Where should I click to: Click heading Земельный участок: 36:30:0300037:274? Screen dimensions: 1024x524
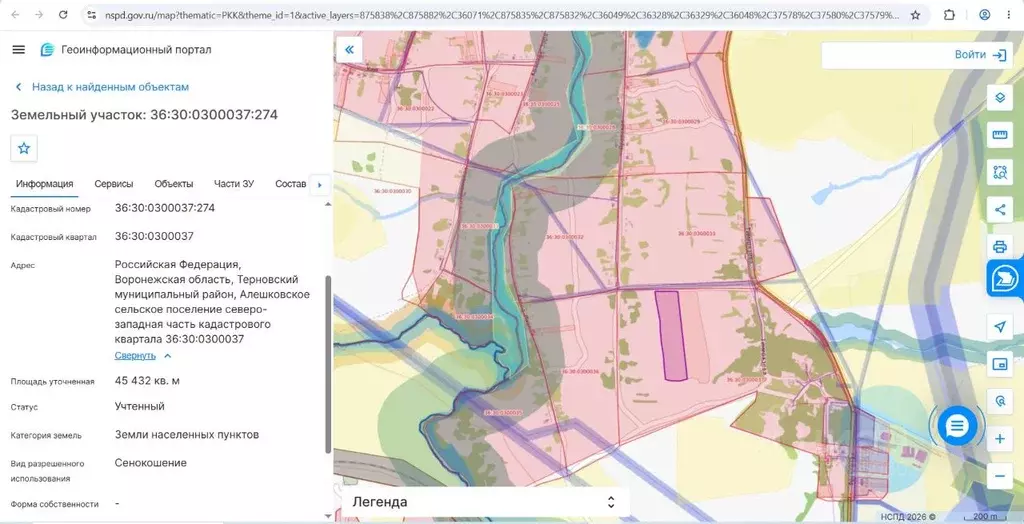coord(144,115)
